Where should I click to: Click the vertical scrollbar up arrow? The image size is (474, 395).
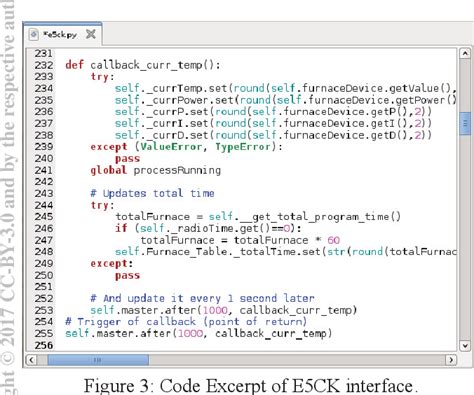point(465,53)
